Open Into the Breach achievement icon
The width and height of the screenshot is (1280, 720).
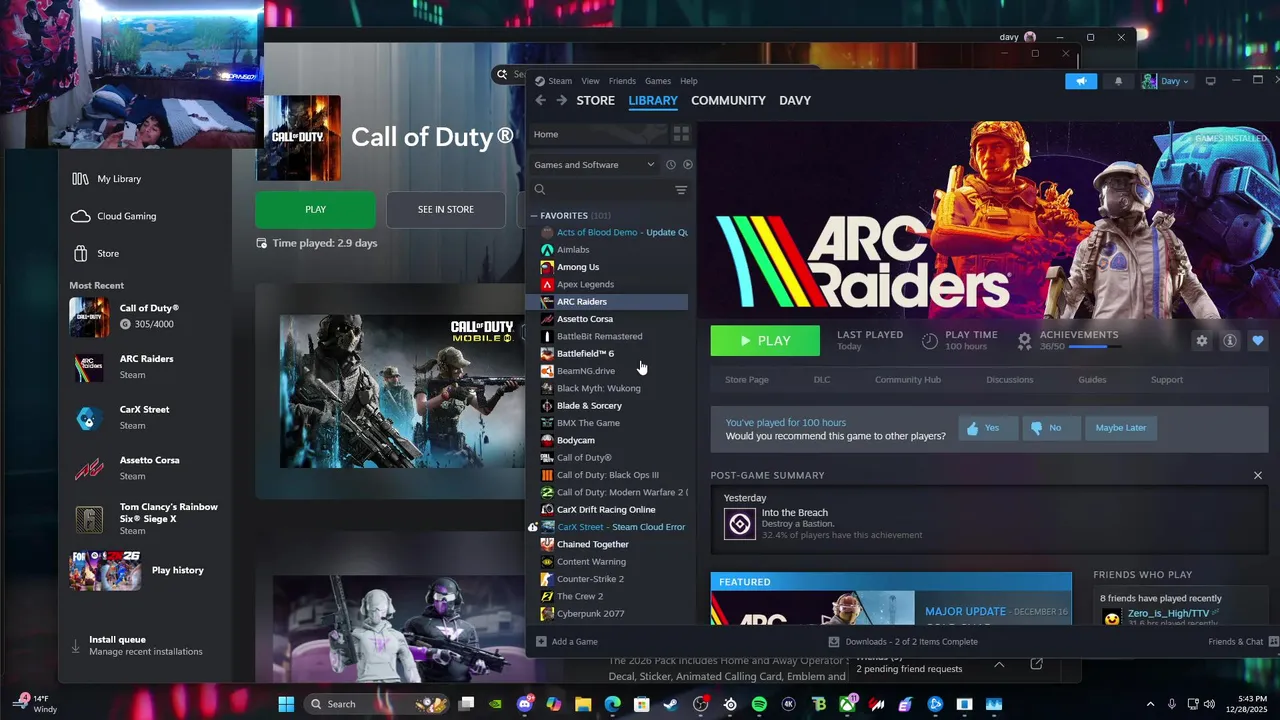(740, 523)
